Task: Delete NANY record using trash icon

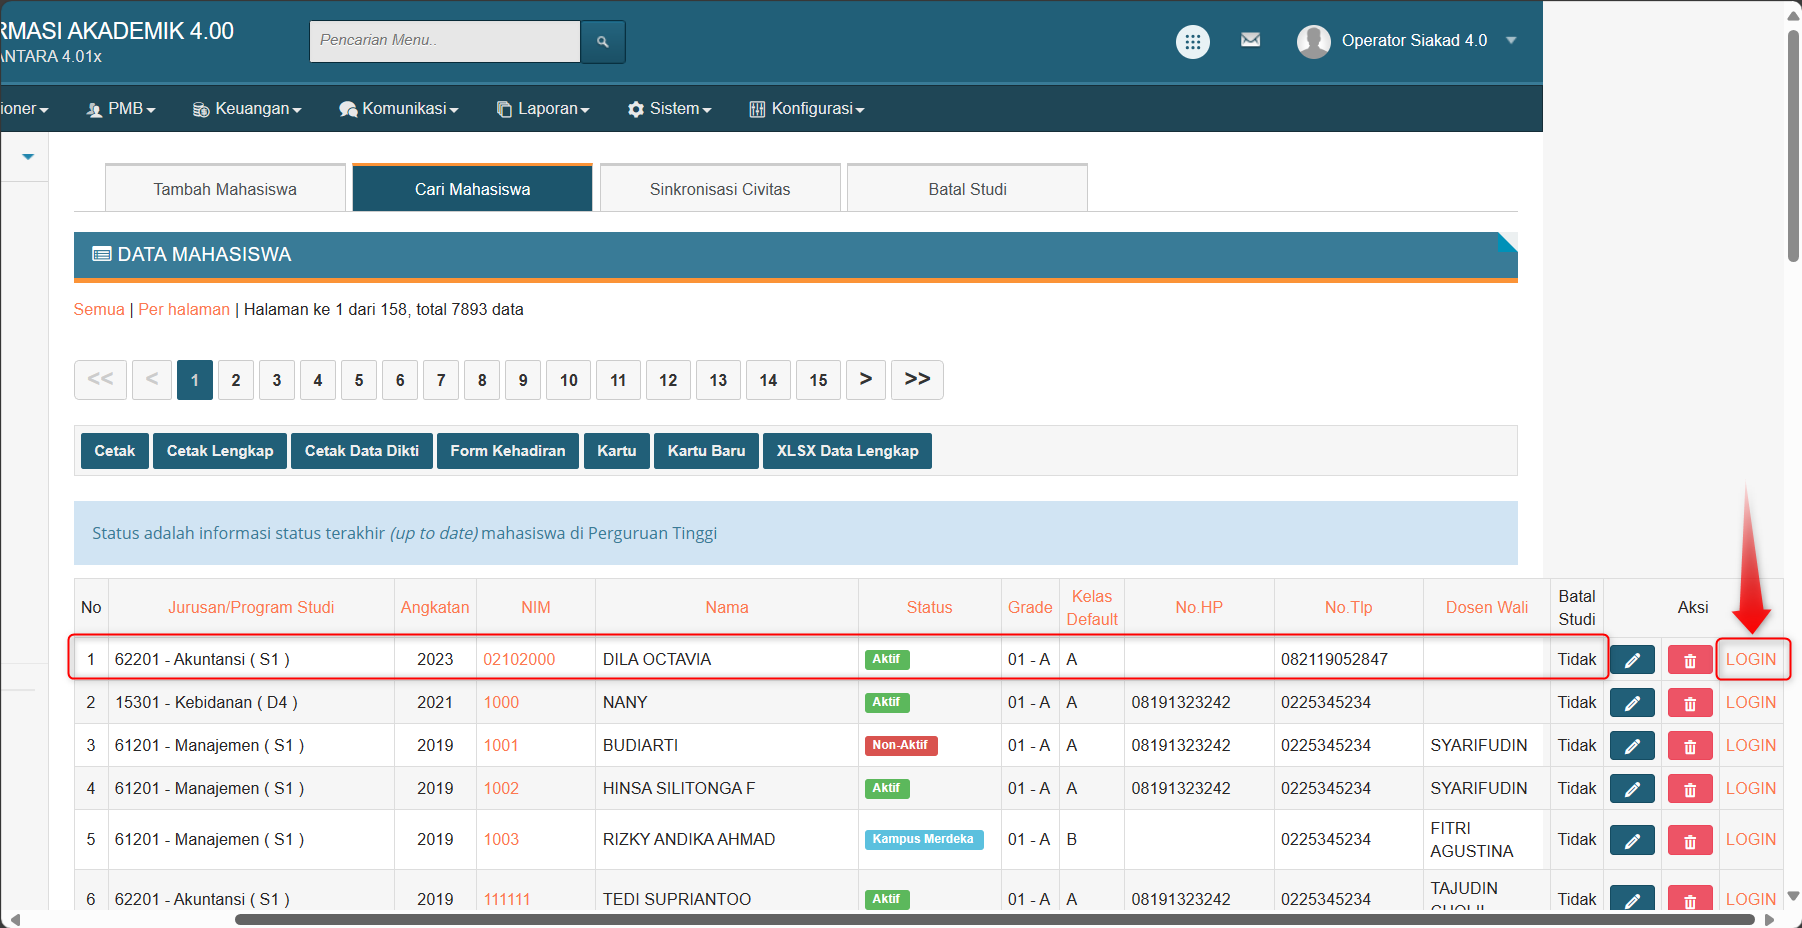Action: [1689, 703]
